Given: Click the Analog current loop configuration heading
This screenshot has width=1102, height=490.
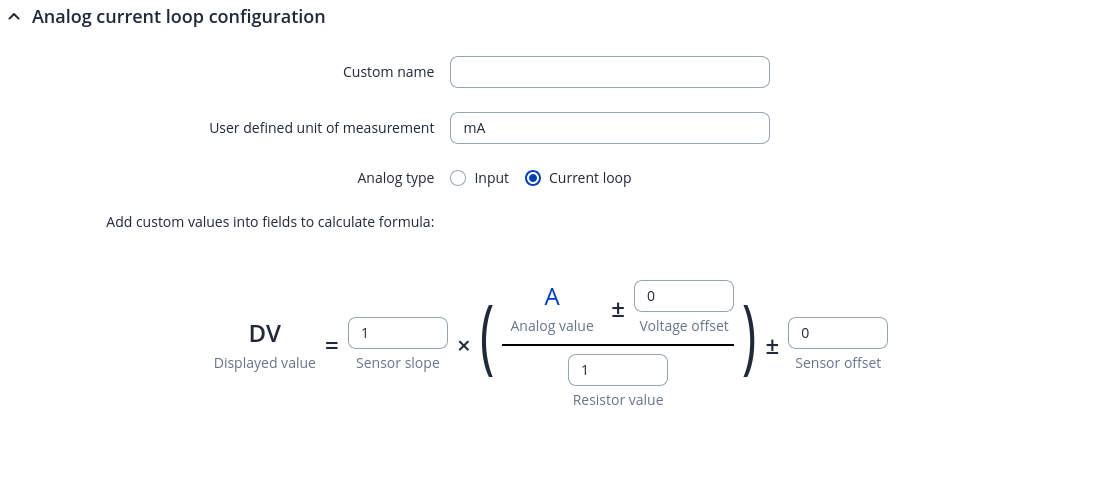Looking at the screenshot, I should pyautogui.click(x=178, y=17).
